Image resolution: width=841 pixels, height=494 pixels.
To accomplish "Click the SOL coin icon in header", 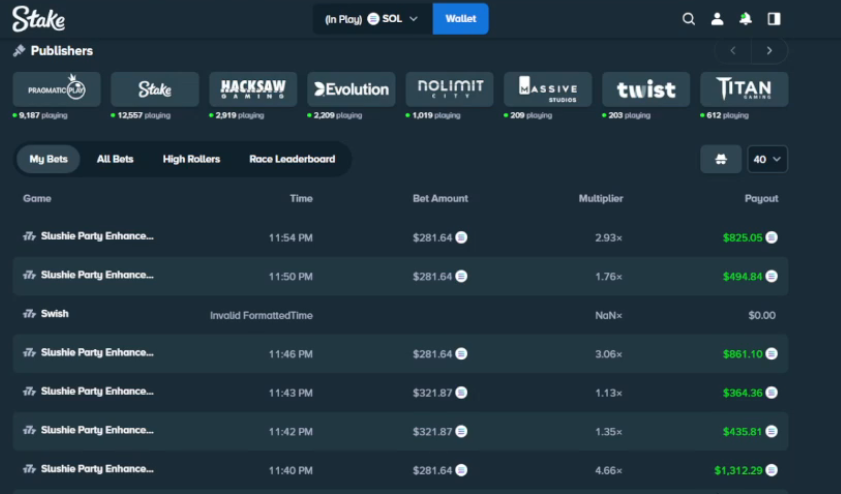I will pos(373,19).
